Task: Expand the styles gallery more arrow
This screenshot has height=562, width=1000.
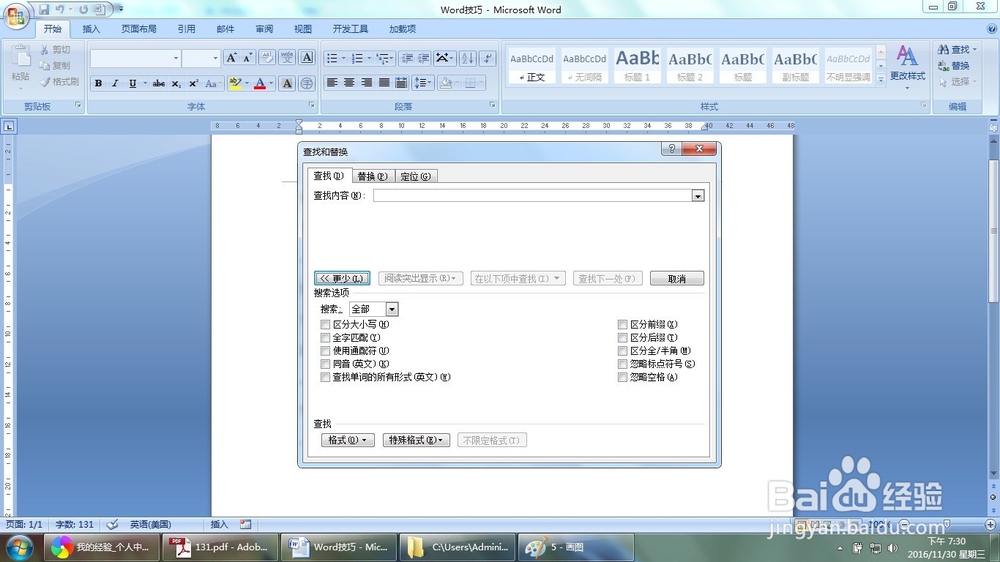Action: point(881,79)
